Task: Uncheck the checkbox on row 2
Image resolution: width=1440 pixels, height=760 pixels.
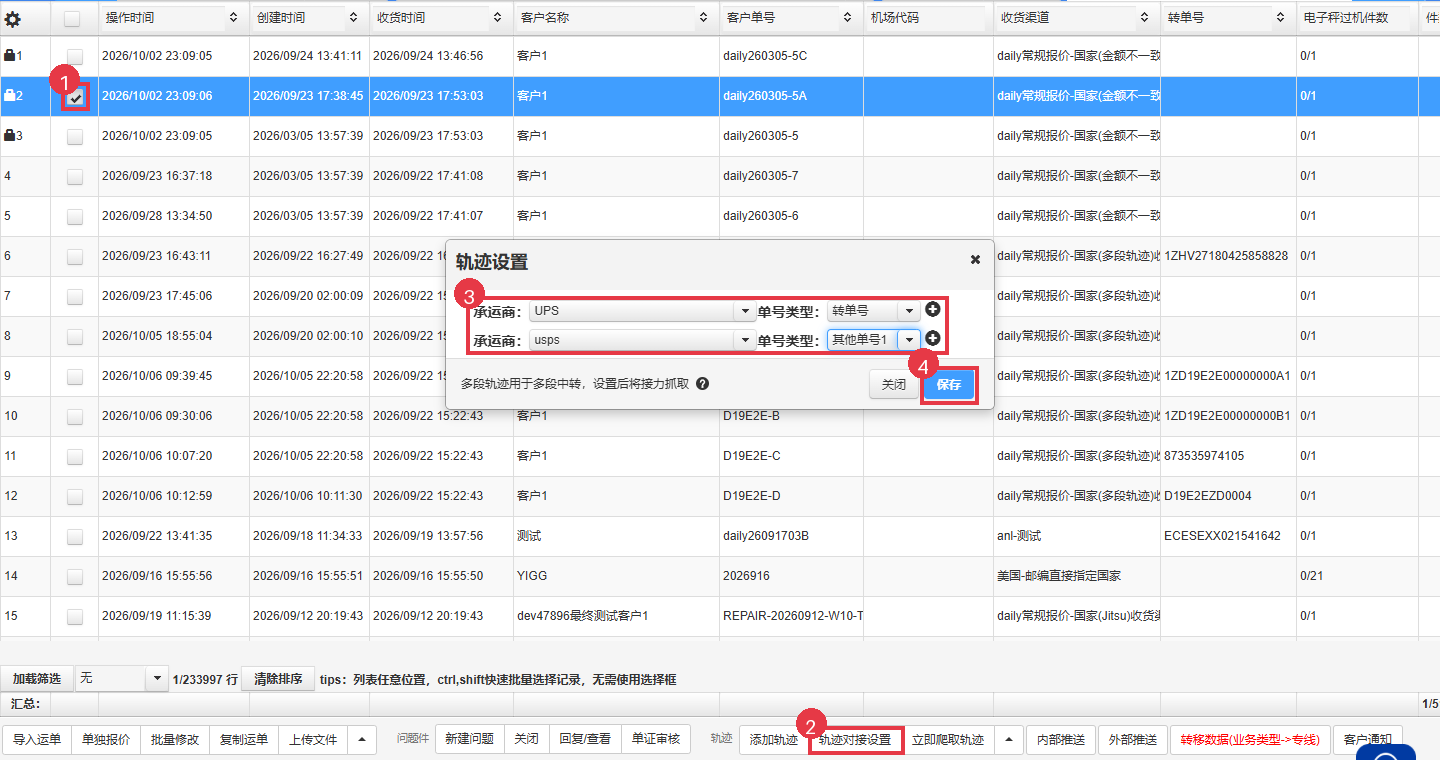Action: (x=75, y=96)
